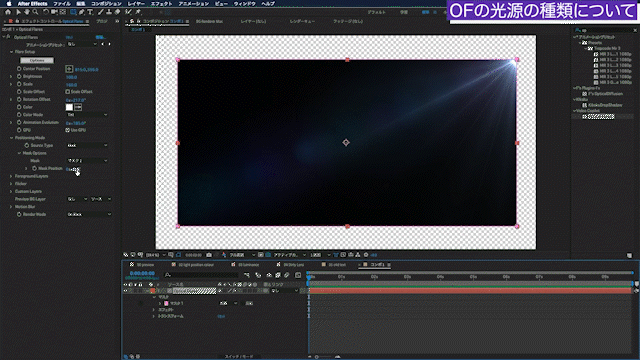Select the Clone Stamp tool
Viewport: 640px width, 360px height.
(109, 12)
